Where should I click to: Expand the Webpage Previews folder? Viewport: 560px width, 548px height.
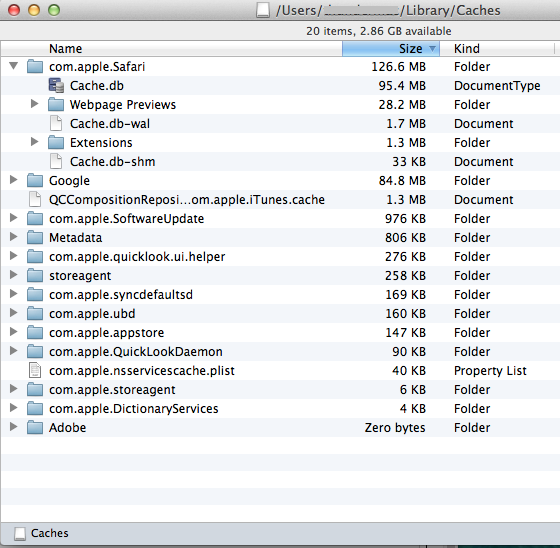click(x=34, y=104)
